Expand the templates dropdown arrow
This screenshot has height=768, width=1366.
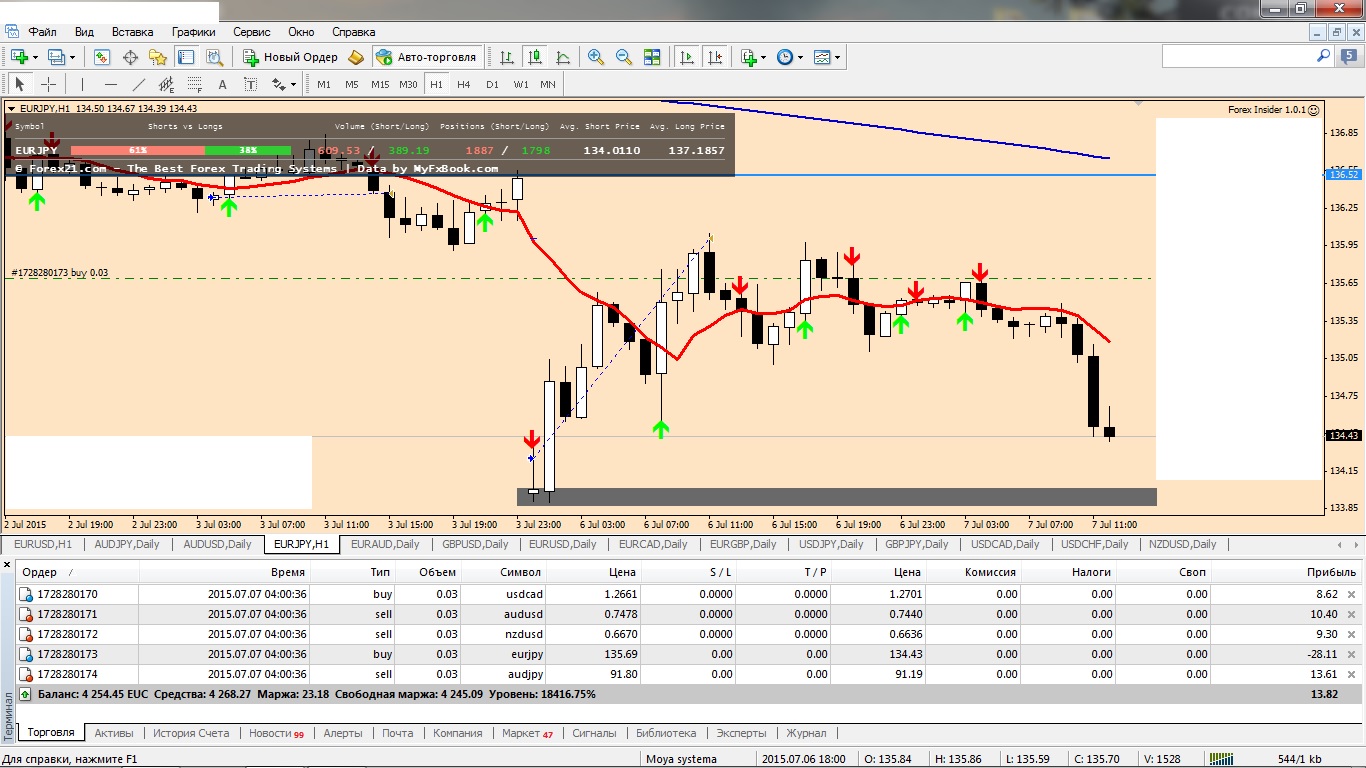point(837,57)
